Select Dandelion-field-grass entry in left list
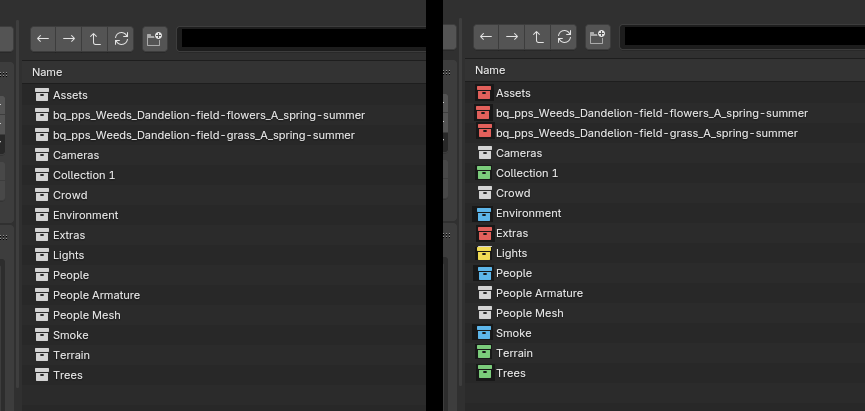865x411 pixels. 204,135
